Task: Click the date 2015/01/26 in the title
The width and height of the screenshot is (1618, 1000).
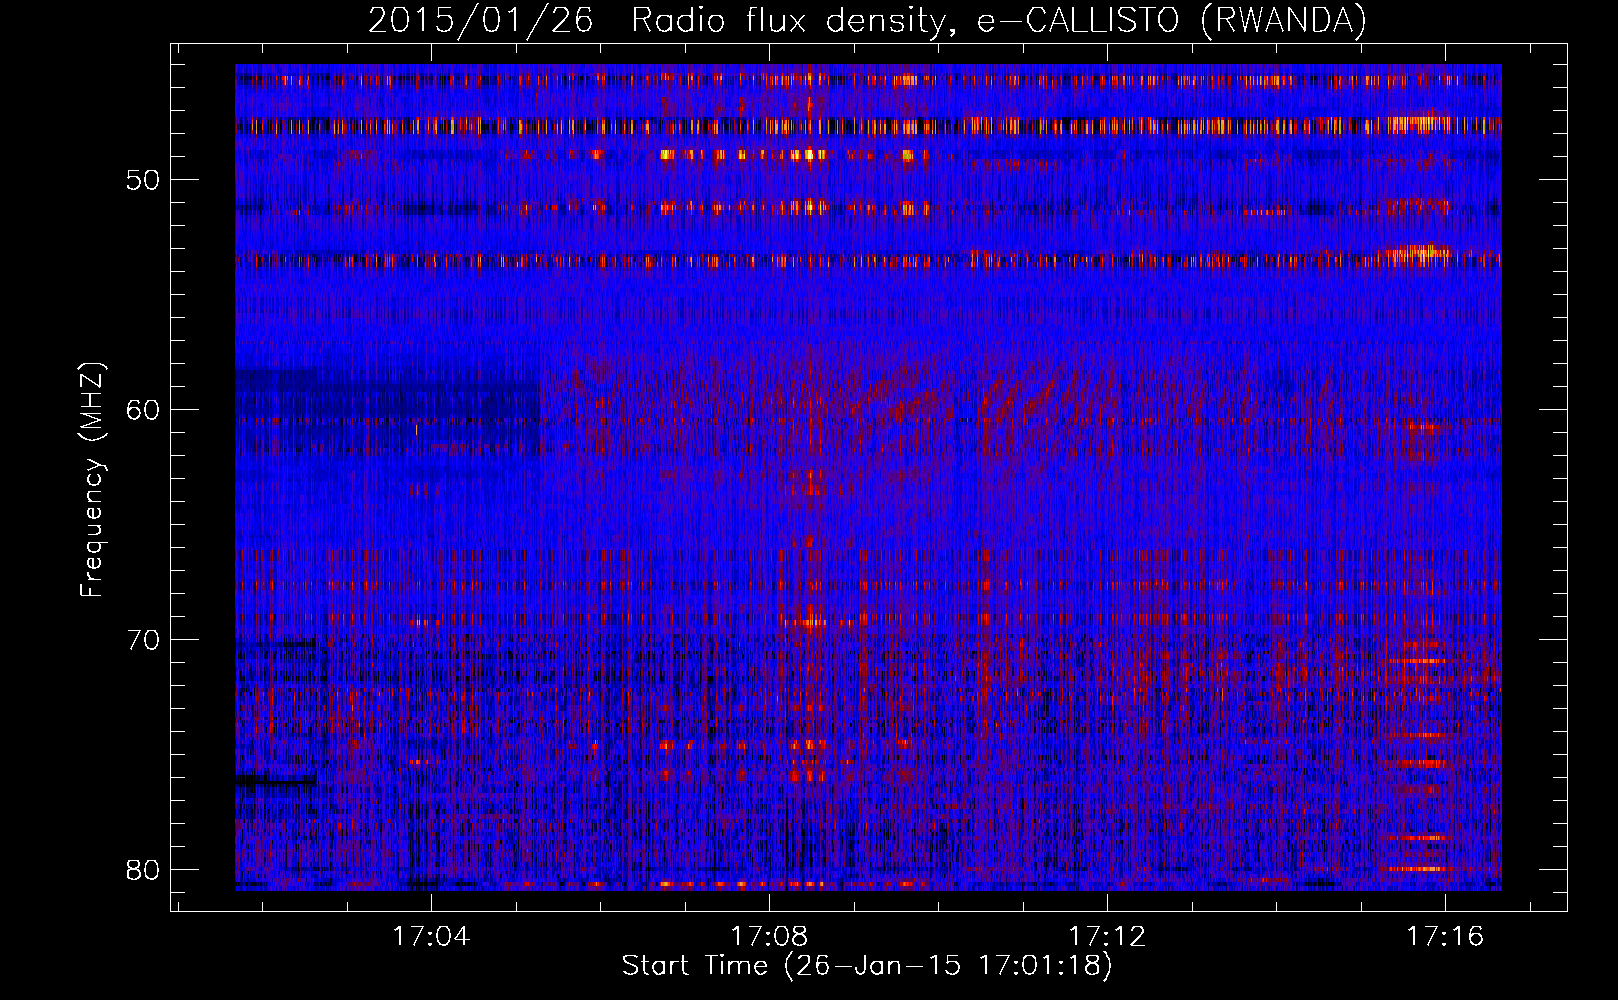Action: coord(480,21)
